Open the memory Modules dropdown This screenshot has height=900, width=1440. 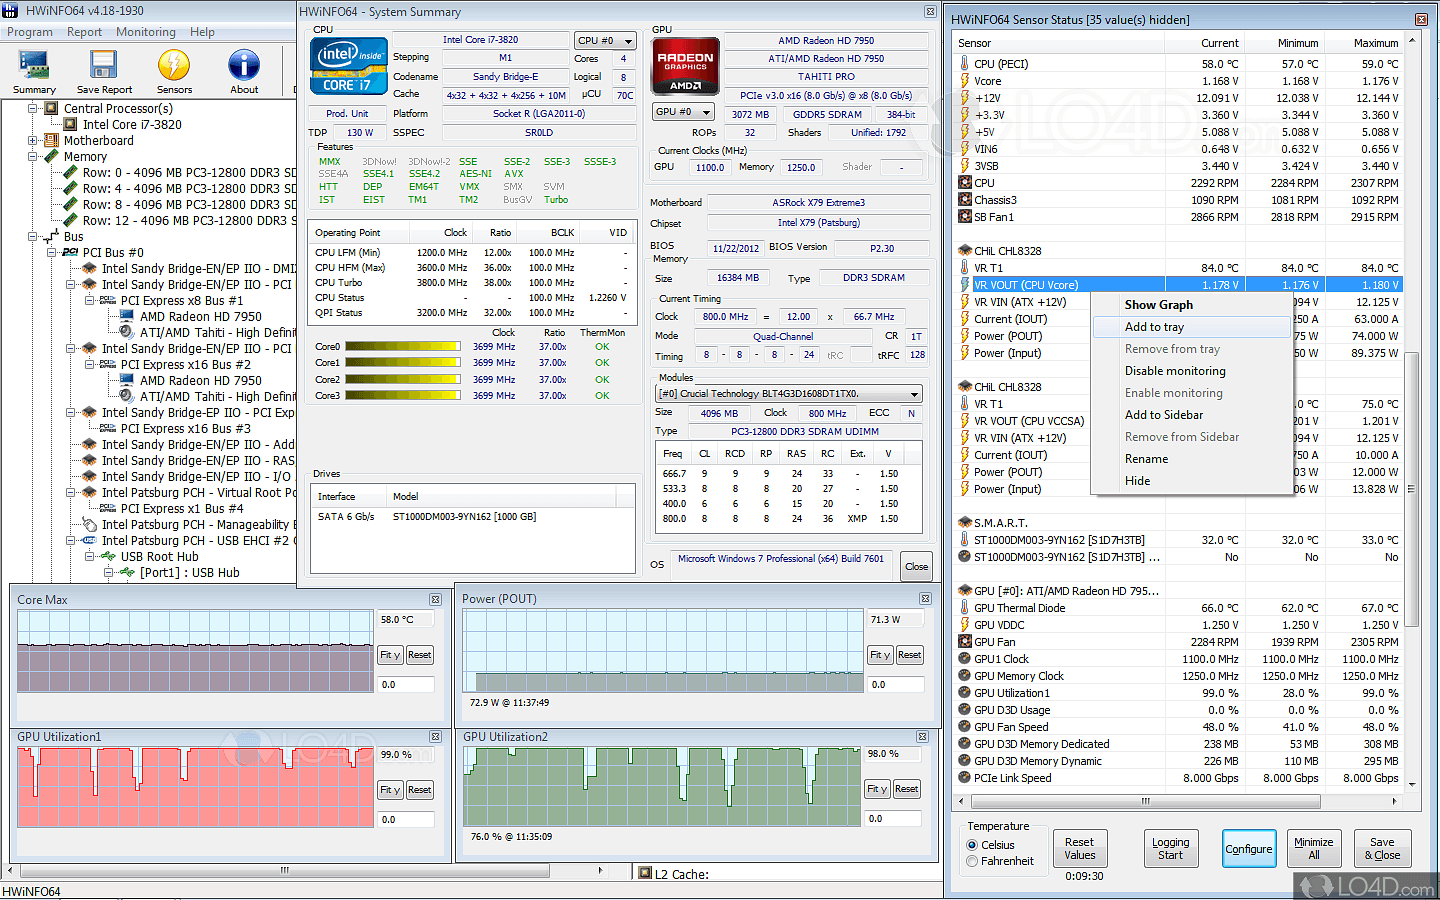pos(788,394)
